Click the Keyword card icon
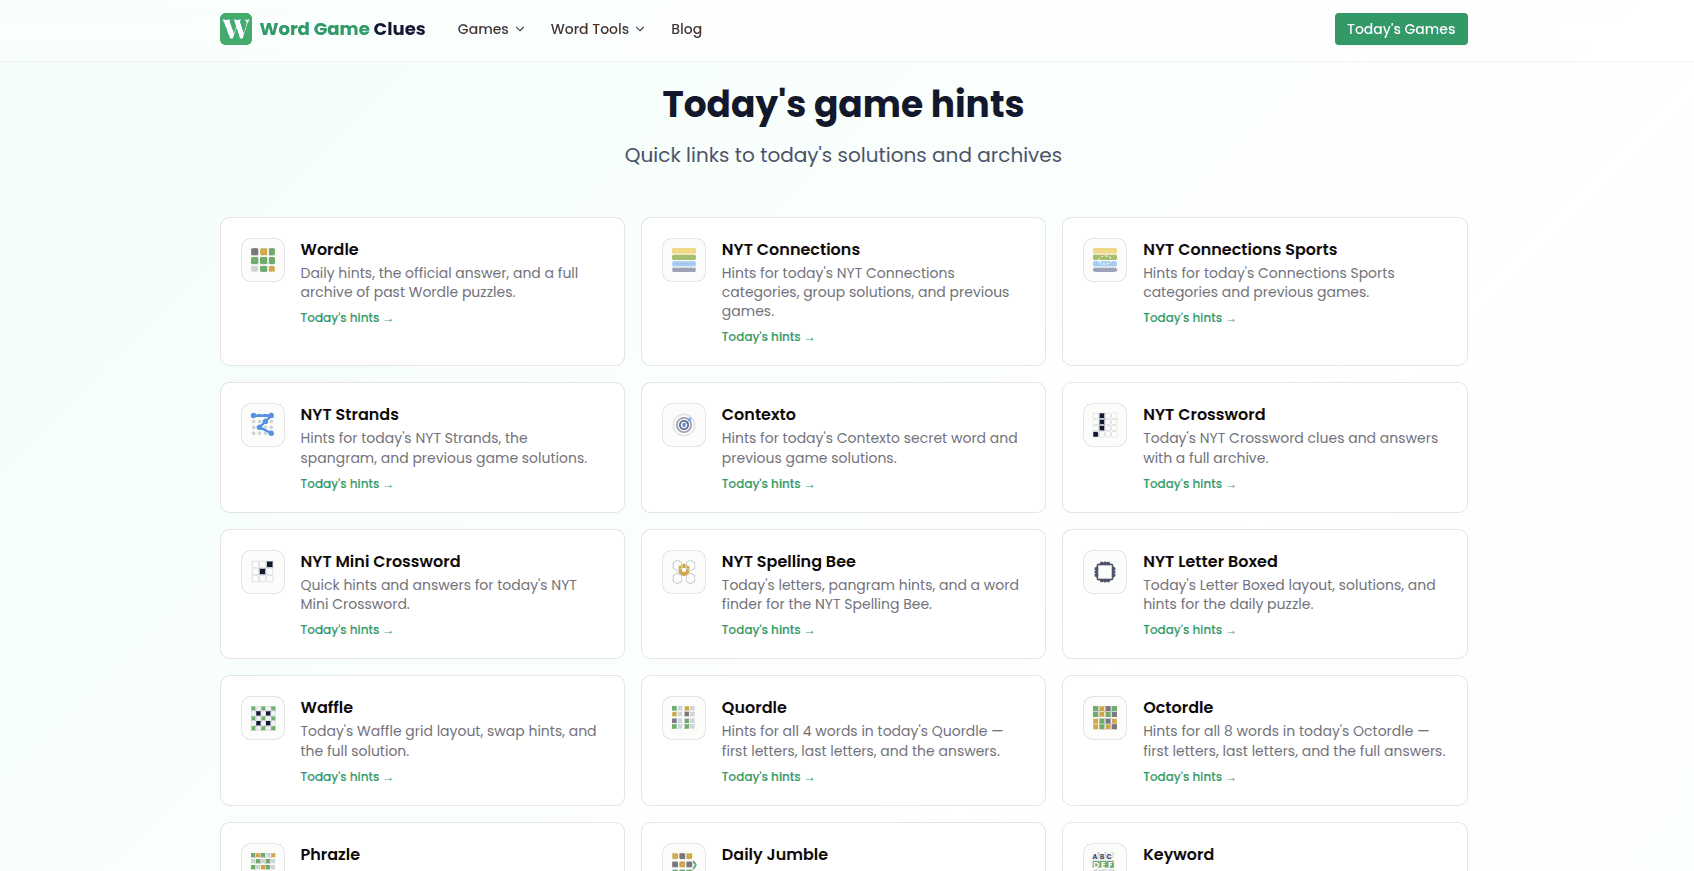Viewport: 1694px width, 871px height. point(1105,857)
